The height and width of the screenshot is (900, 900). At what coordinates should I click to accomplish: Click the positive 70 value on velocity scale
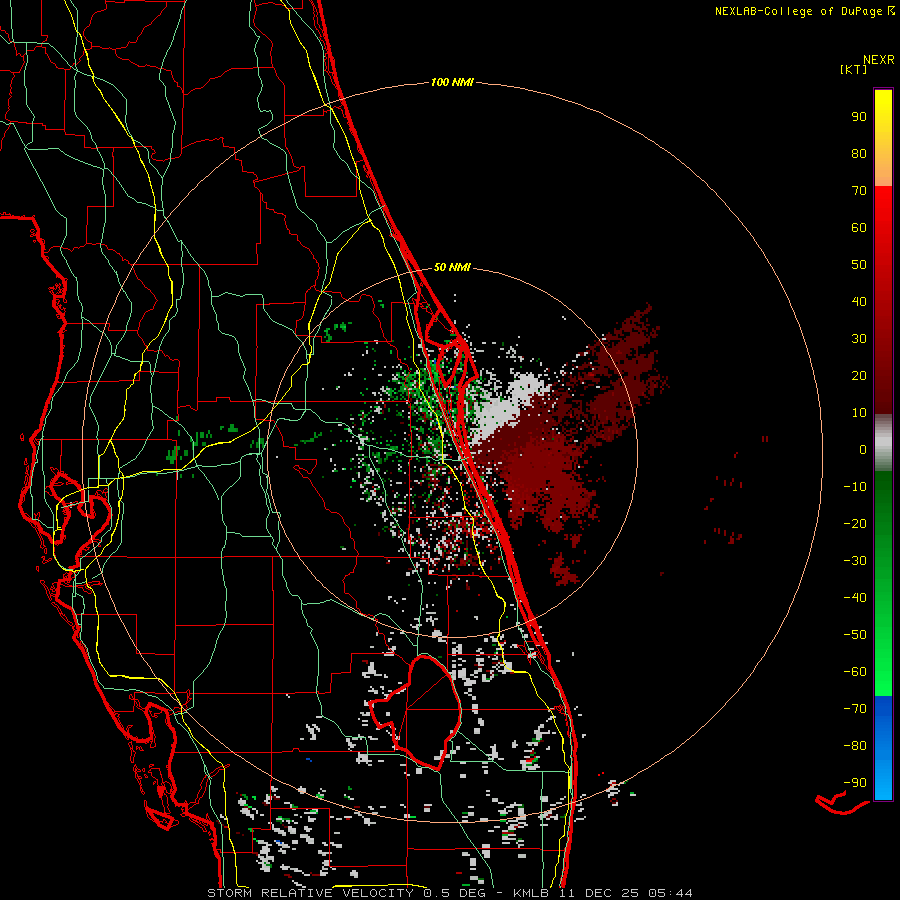859,191
